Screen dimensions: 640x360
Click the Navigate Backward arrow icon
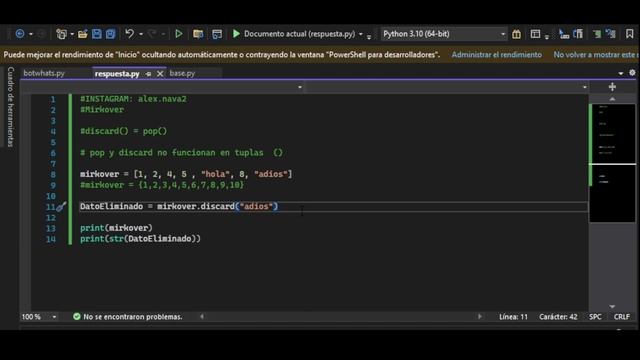pos(20,34)
